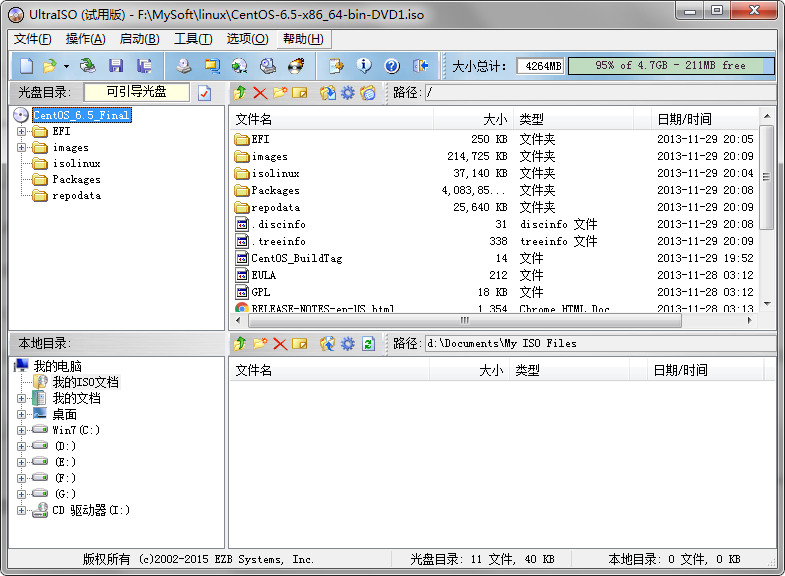785x576 pixels.
Task: Click Set boot file icon in disc pane
Action: [x=368, y=93]
